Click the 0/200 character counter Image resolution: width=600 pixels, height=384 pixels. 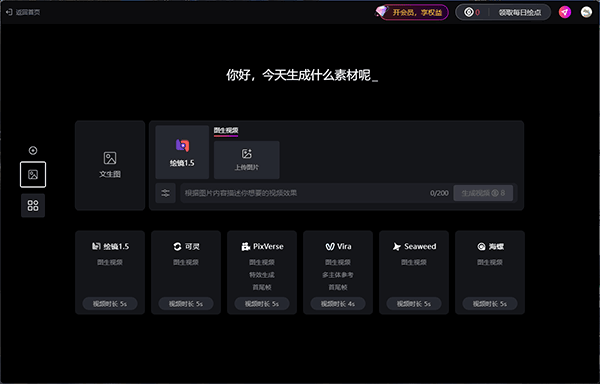[x=439, y=193]
